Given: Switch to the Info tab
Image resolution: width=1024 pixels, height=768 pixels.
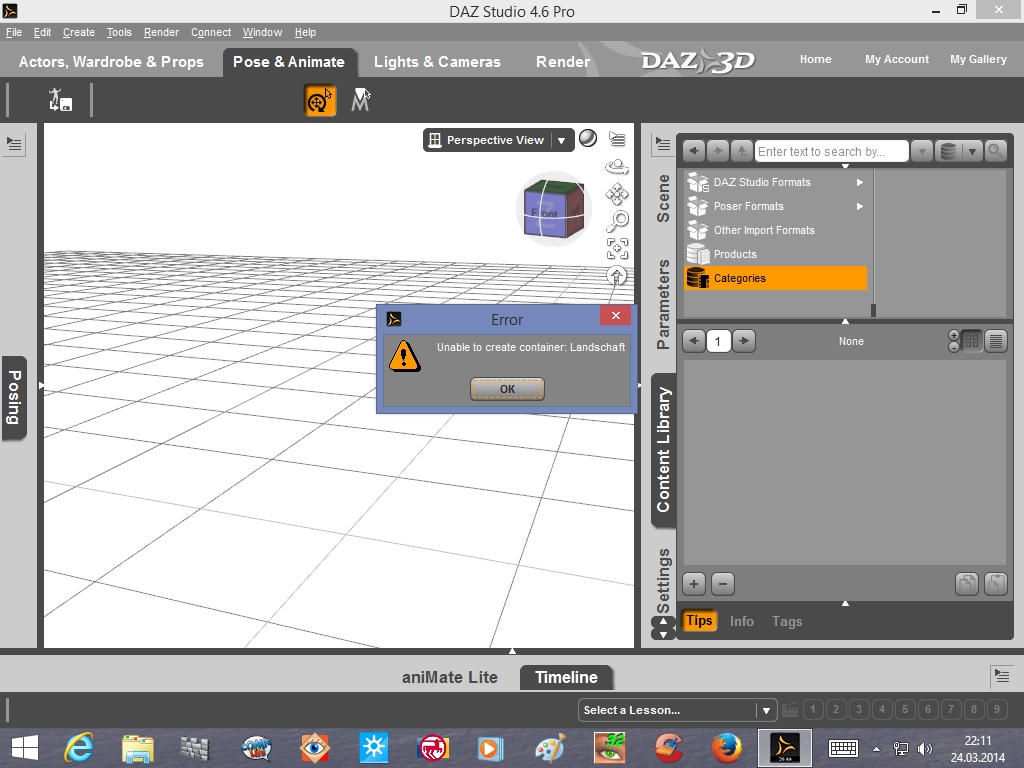Looking at the screenshot, I should pos(742,621).
